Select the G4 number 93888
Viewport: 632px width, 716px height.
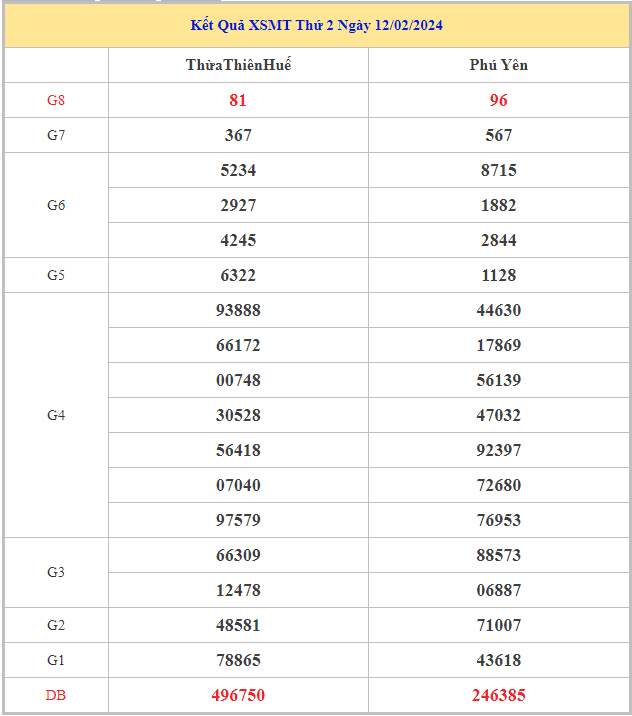click(238, 310)
